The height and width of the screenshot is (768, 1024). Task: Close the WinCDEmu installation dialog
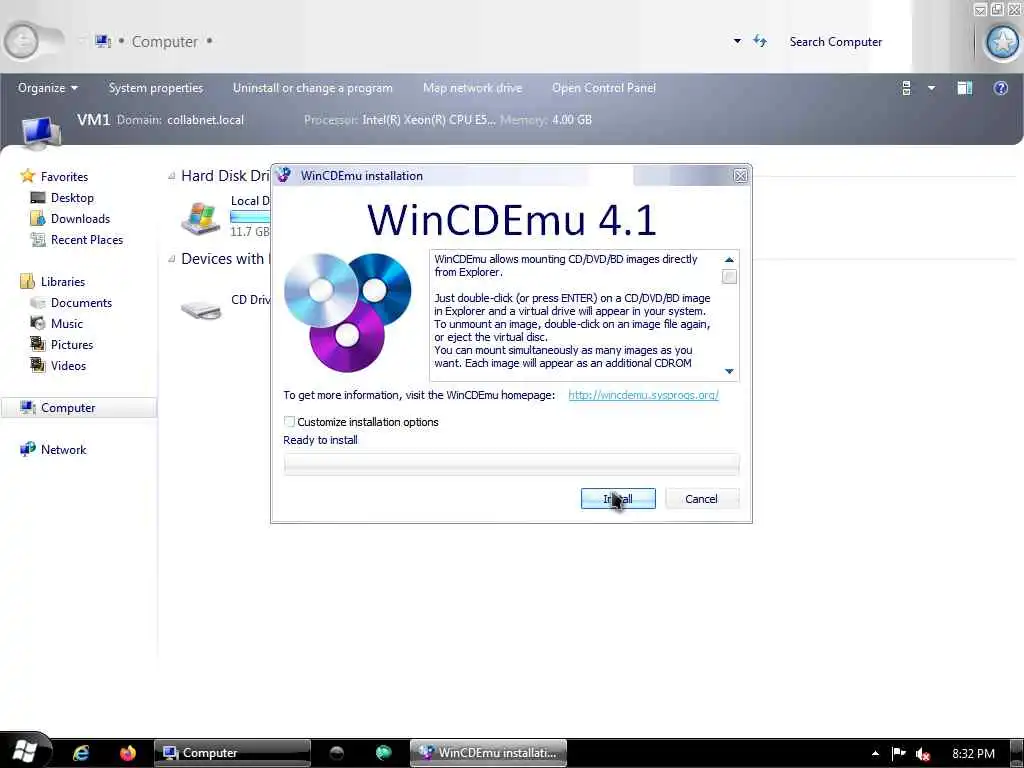[740, 176]
